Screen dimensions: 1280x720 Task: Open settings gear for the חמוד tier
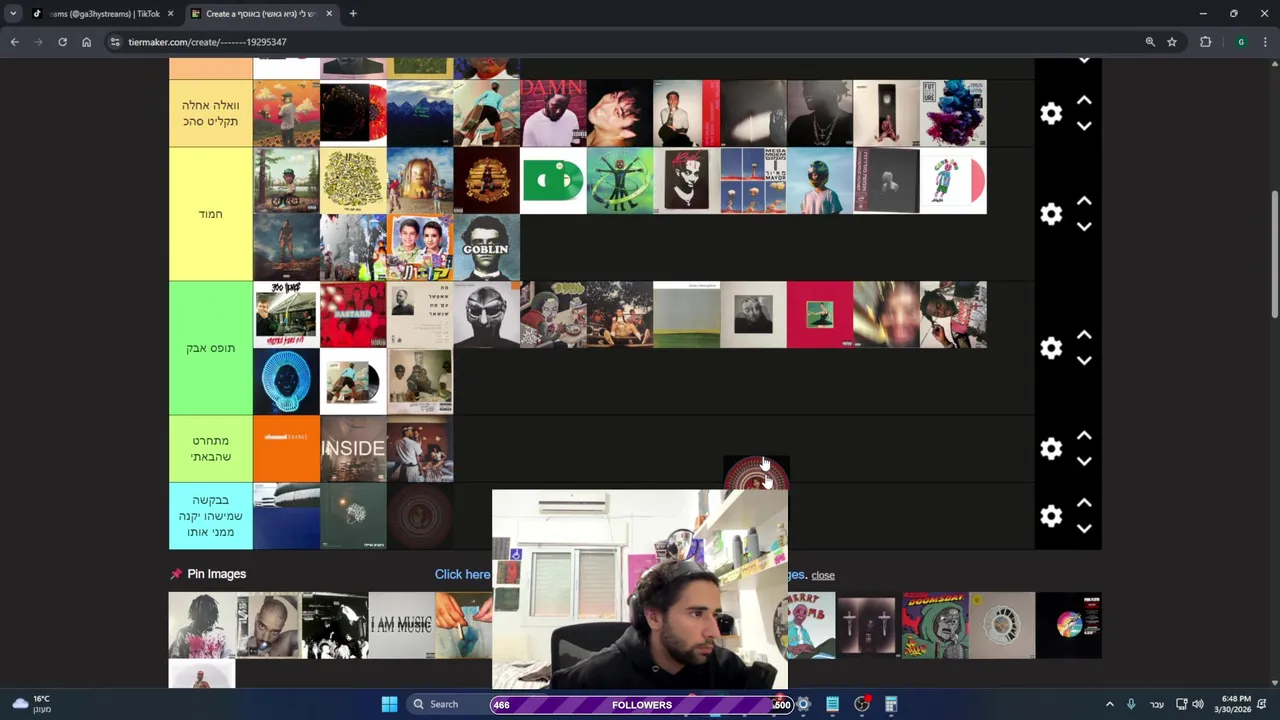[1051, 214]
